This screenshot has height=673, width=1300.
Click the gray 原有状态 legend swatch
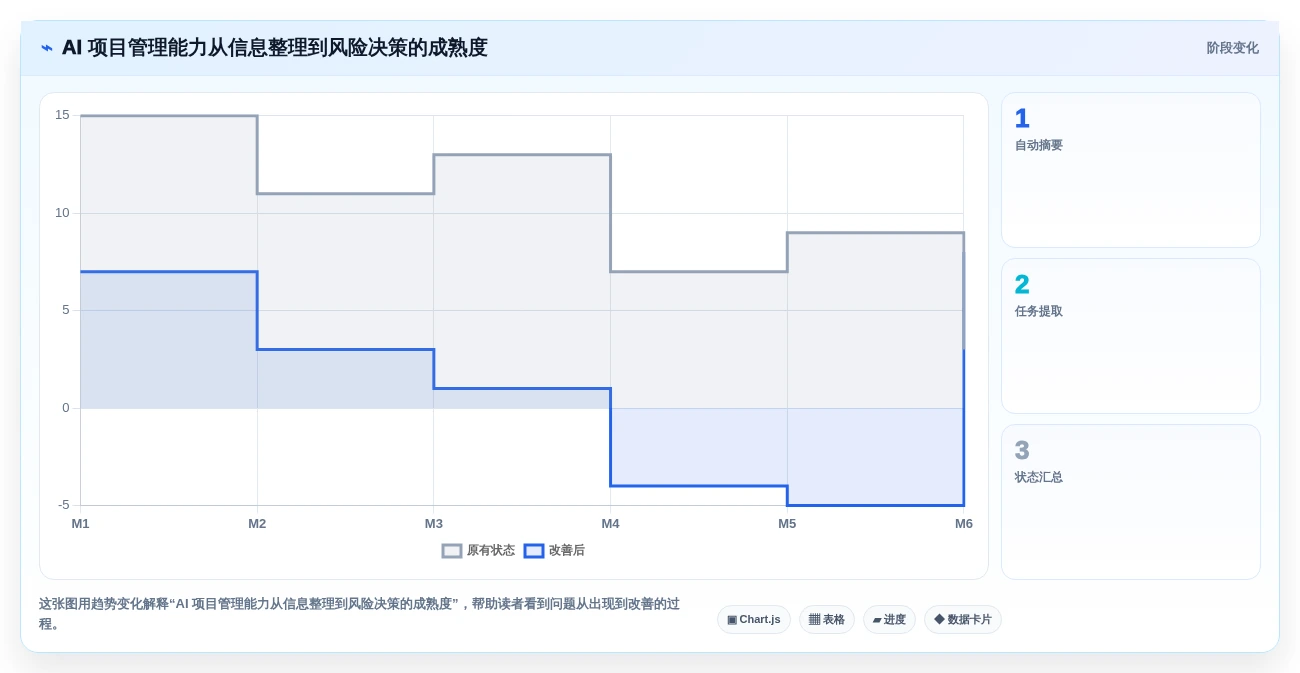pos(452,551)
